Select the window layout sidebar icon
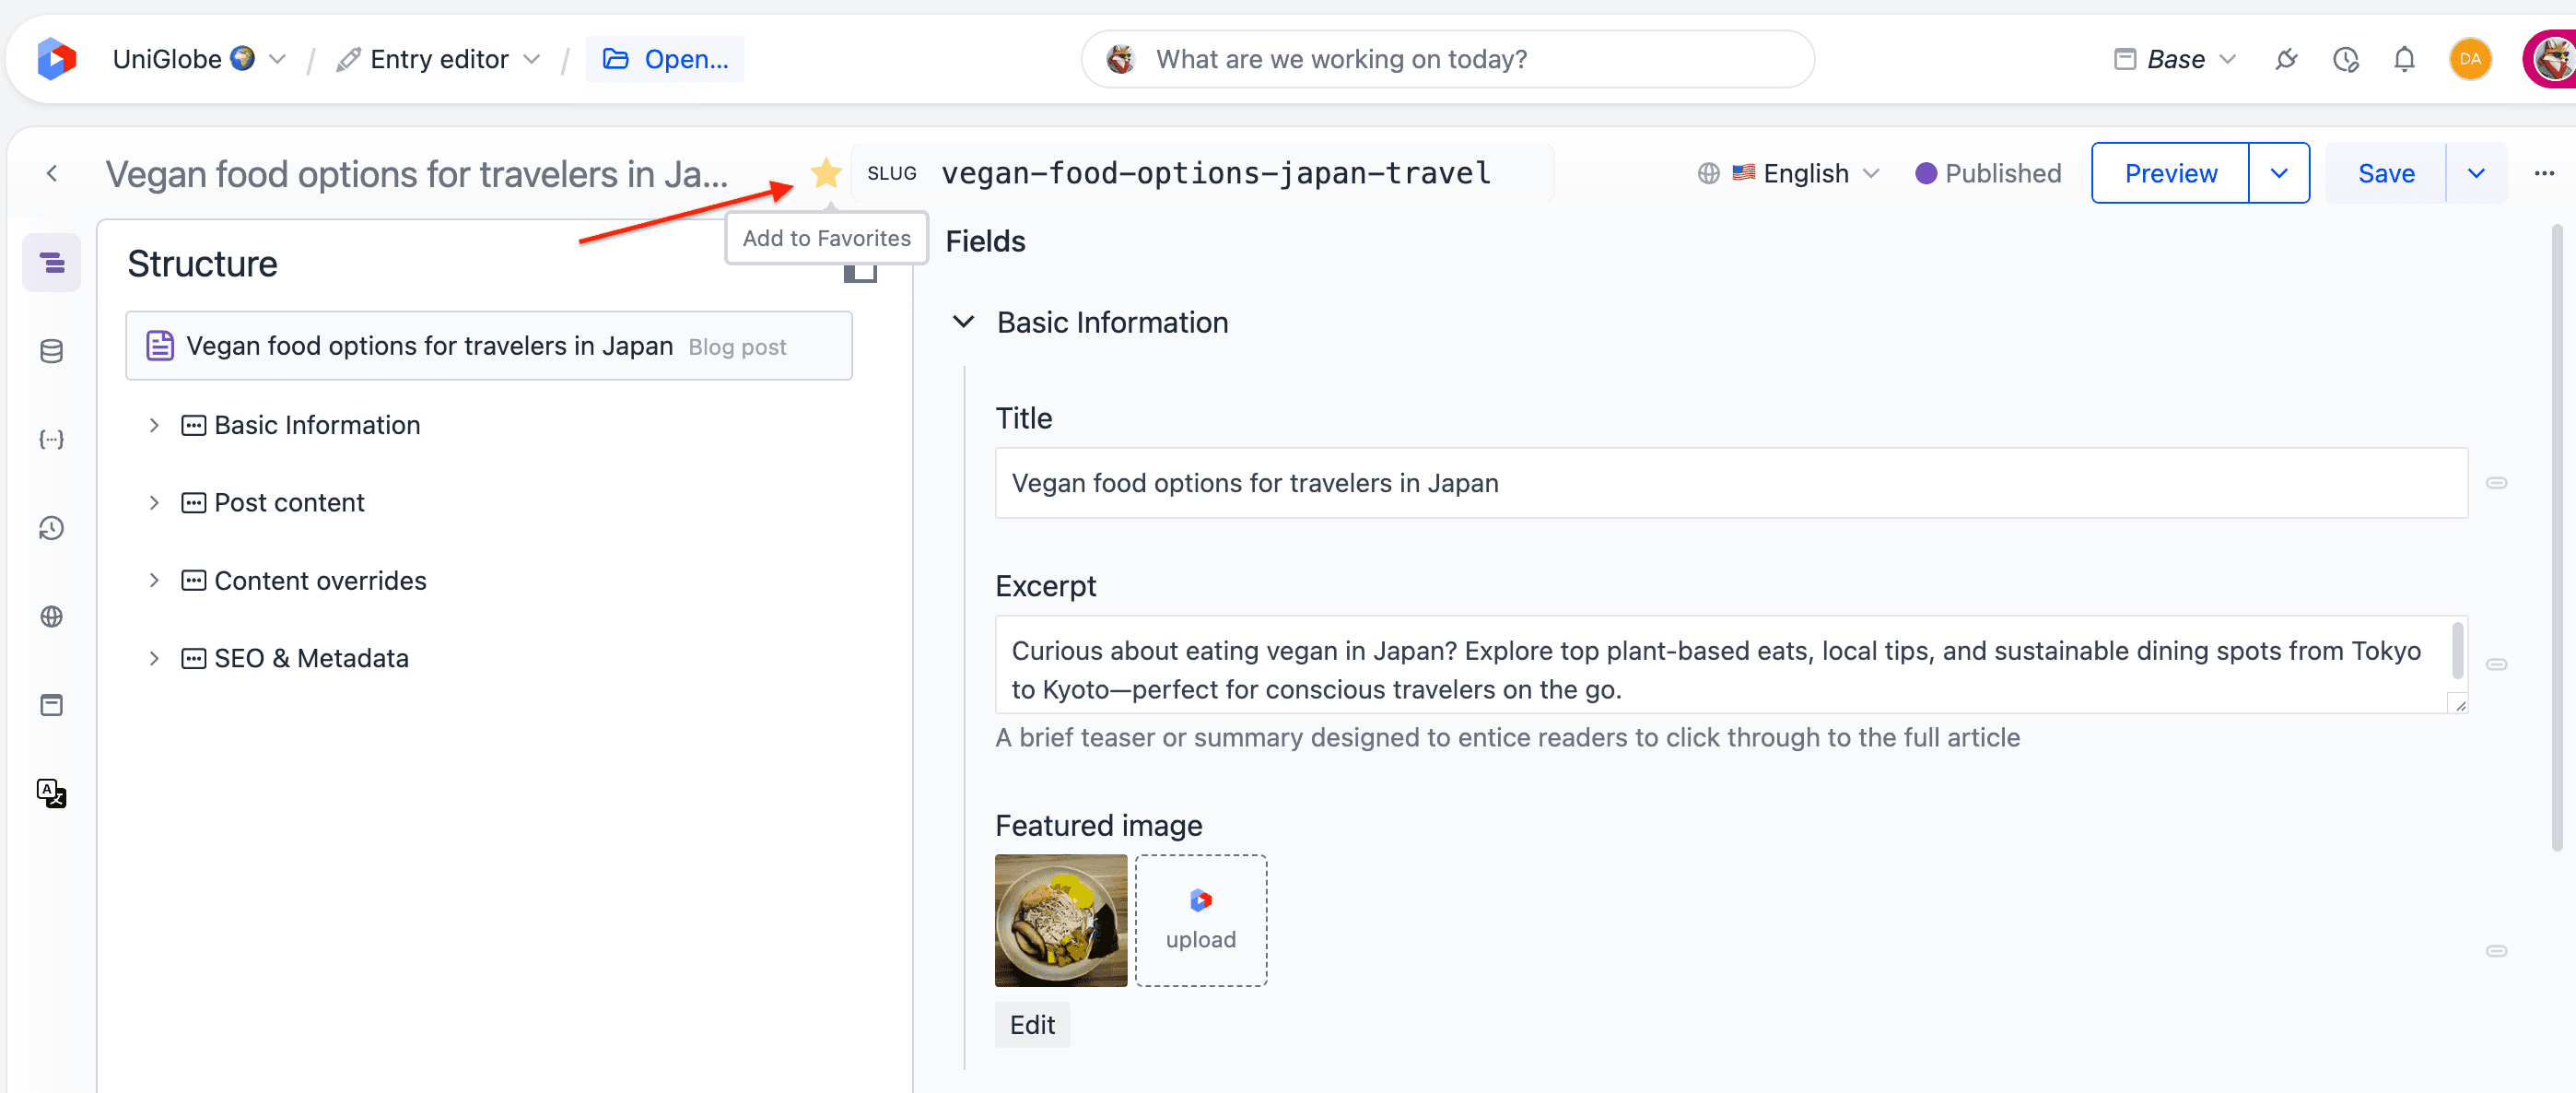 click(52, 705)
